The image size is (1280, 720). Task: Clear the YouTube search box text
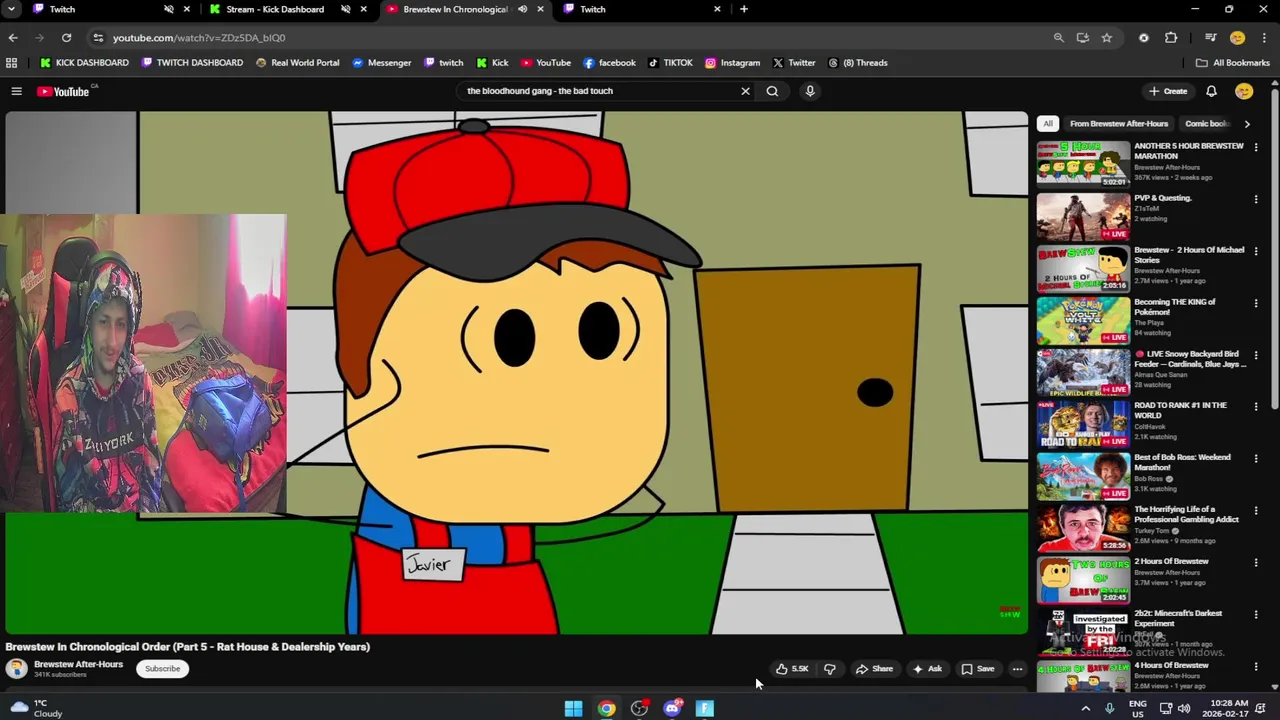745,91
